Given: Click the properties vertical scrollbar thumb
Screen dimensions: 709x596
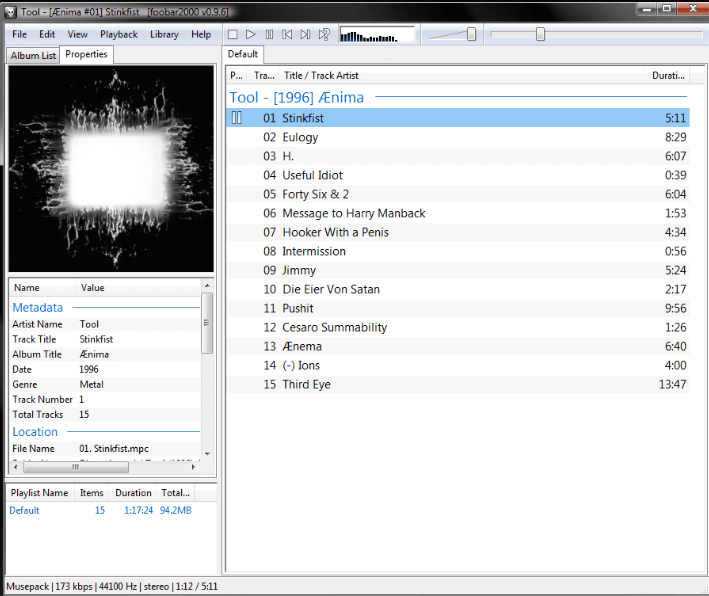Looking at the screenshot, I should [207, 323].
